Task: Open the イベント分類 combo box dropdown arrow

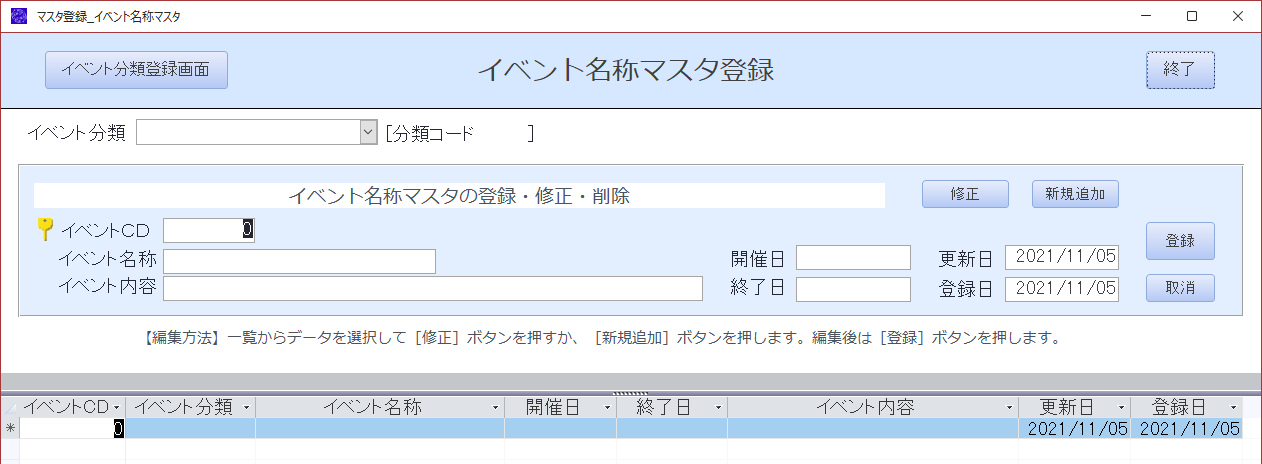Action: pos(367,133)
